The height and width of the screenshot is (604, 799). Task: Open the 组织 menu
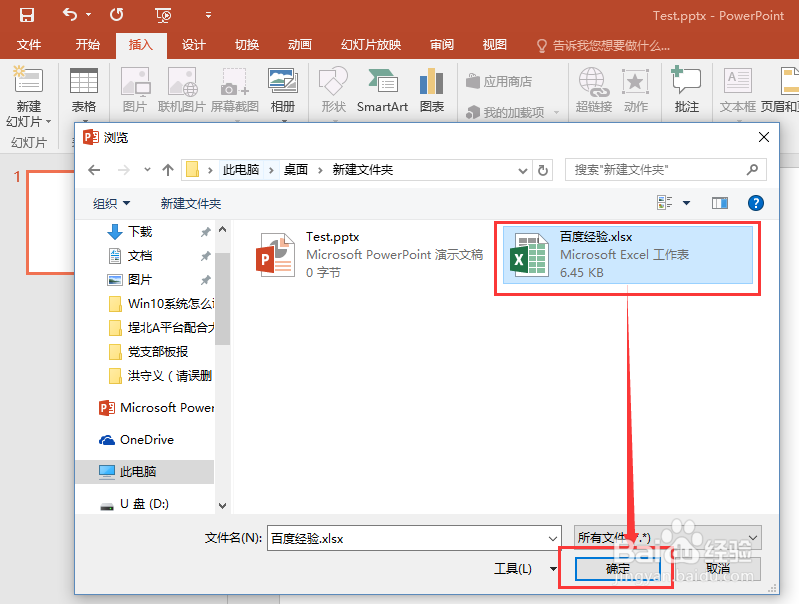[112, 203]
